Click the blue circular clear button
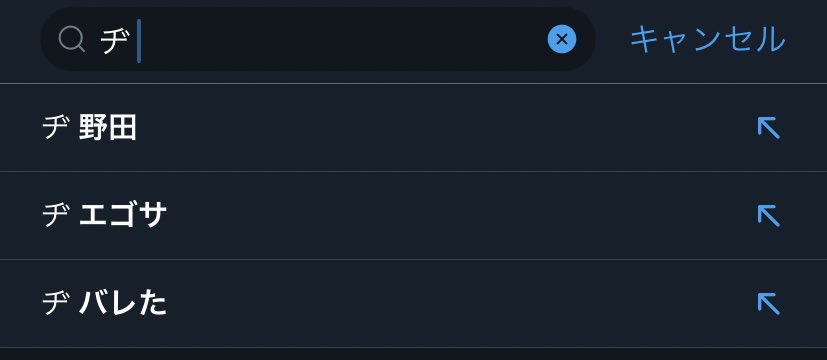This screenshot has width=827, height=360. coord(562,39)
